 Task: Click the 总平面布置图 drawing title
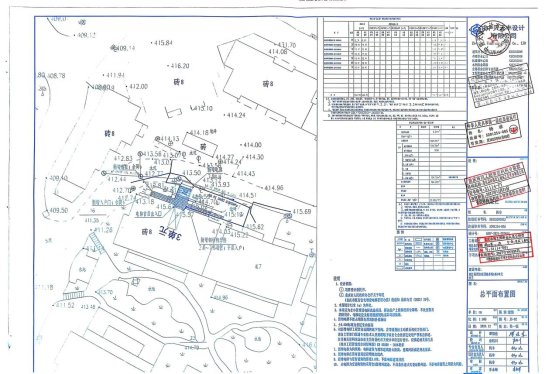497,294
